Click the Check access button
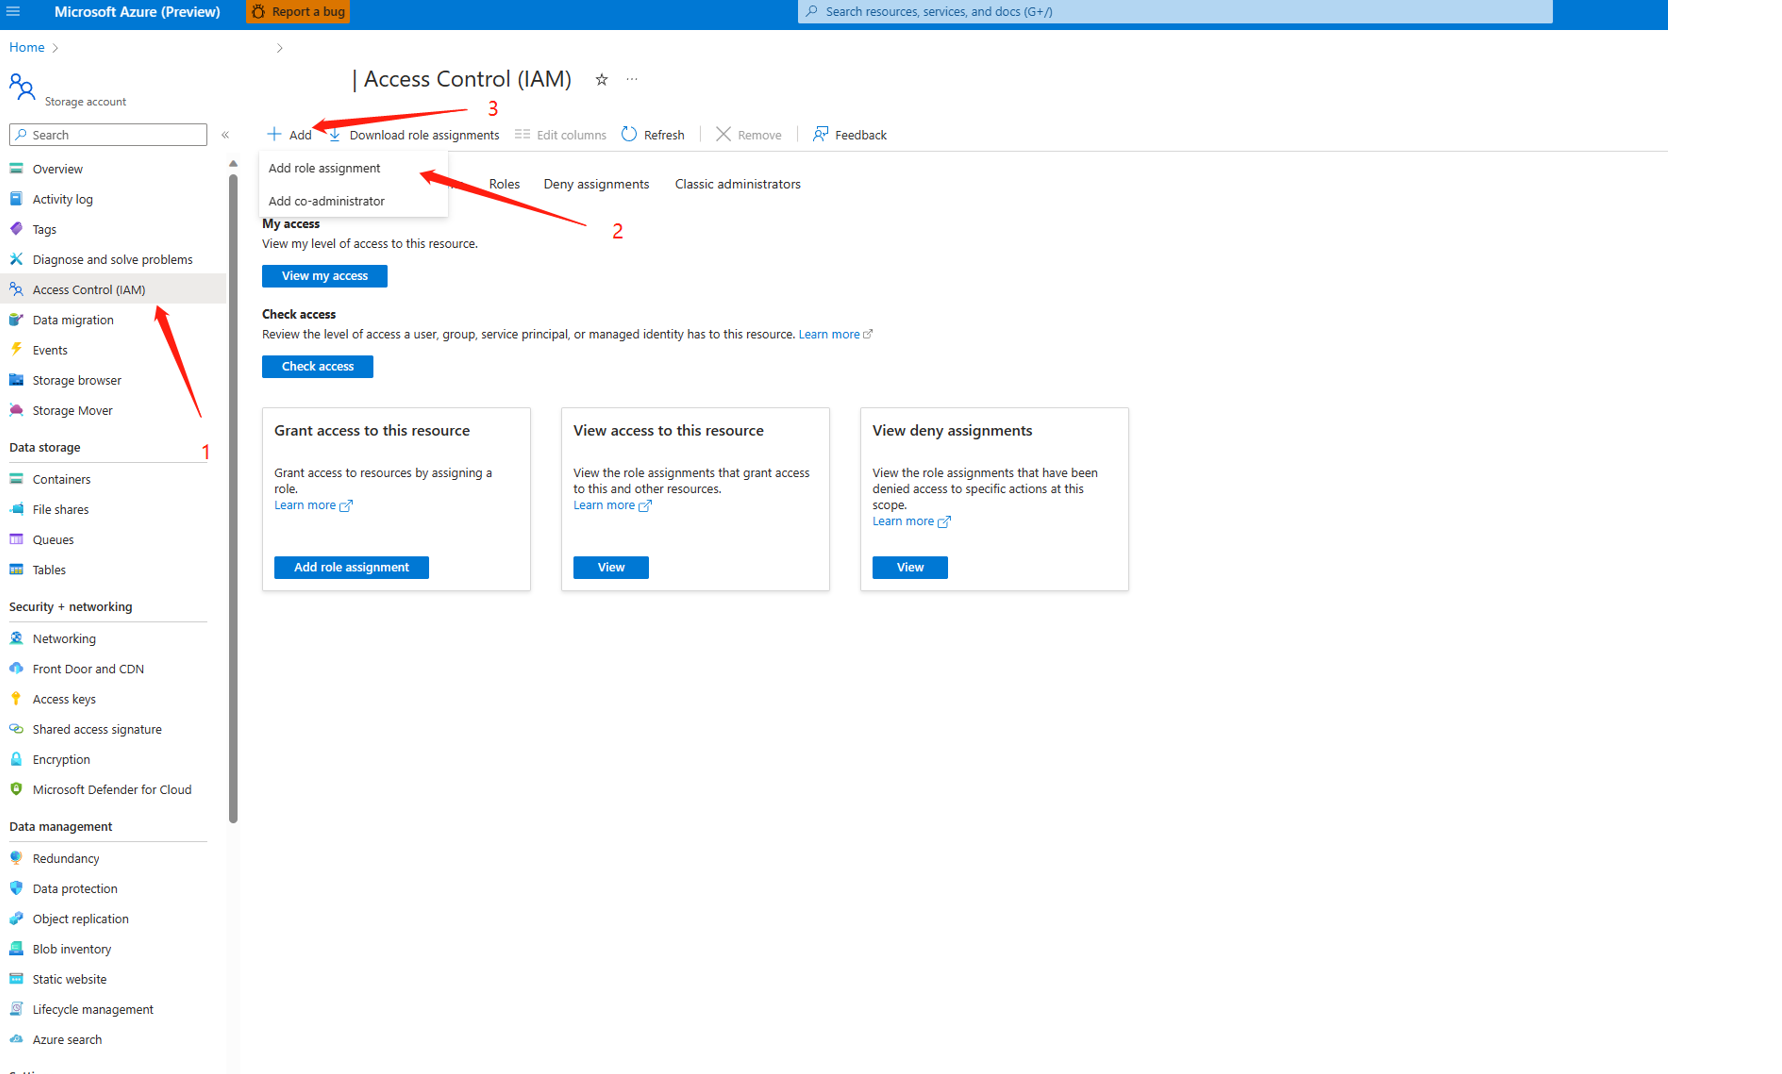The height and width of the screenshot is (1074, 1782). [x=317, y=366]
